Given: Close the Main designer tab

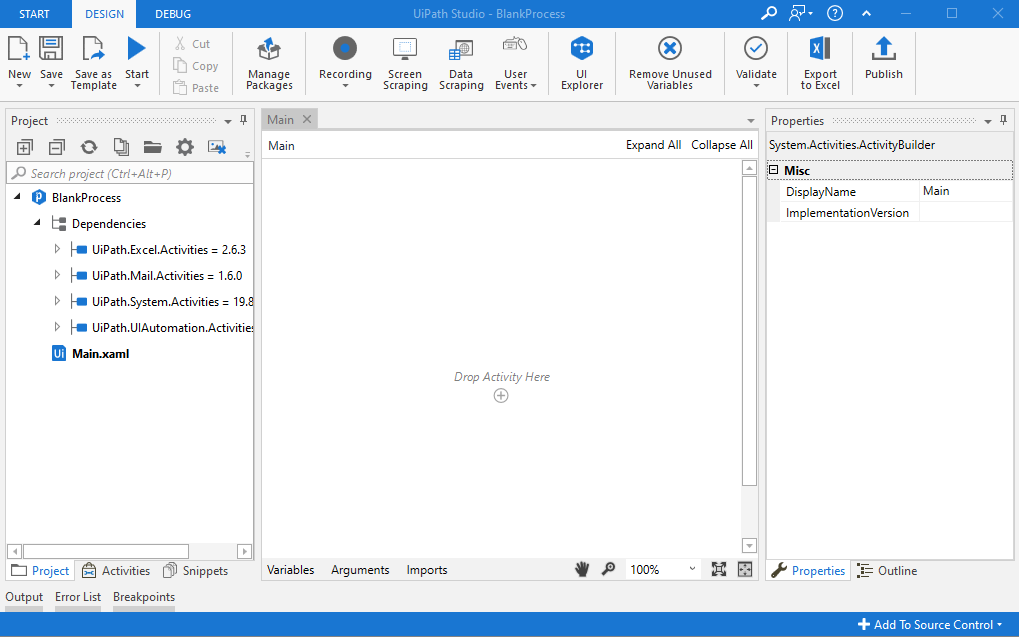Looking at the screenshot, I should 307,119.
